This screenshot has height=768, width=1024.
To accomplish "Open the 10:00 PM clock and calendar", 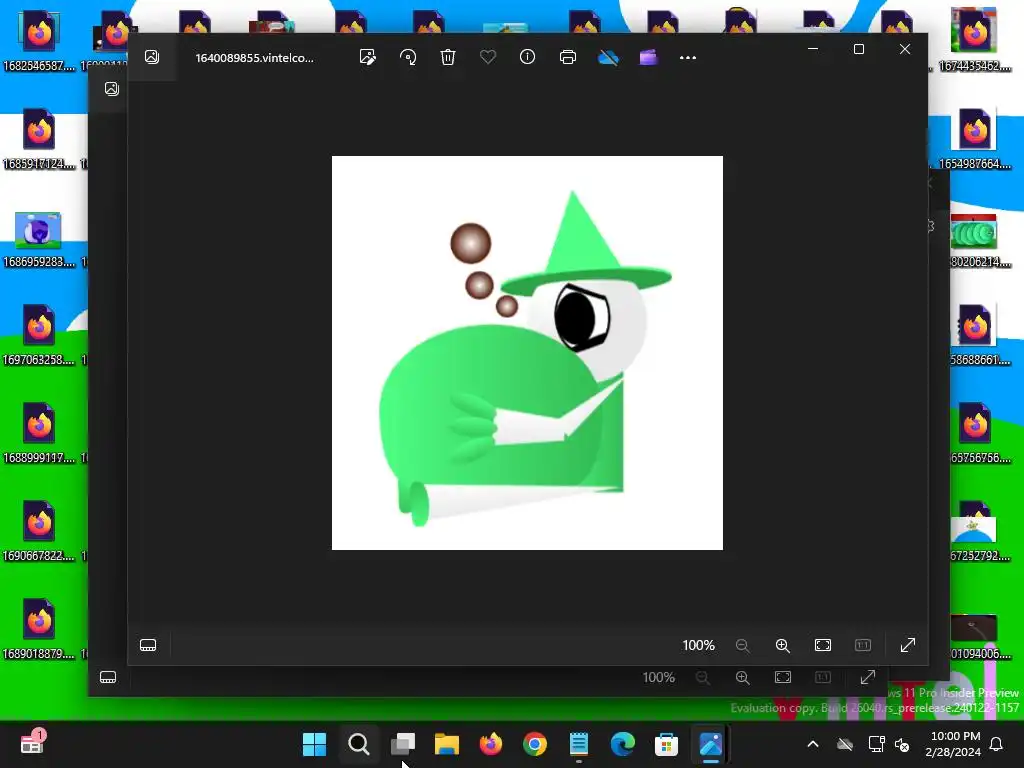I will coord(953,744).
